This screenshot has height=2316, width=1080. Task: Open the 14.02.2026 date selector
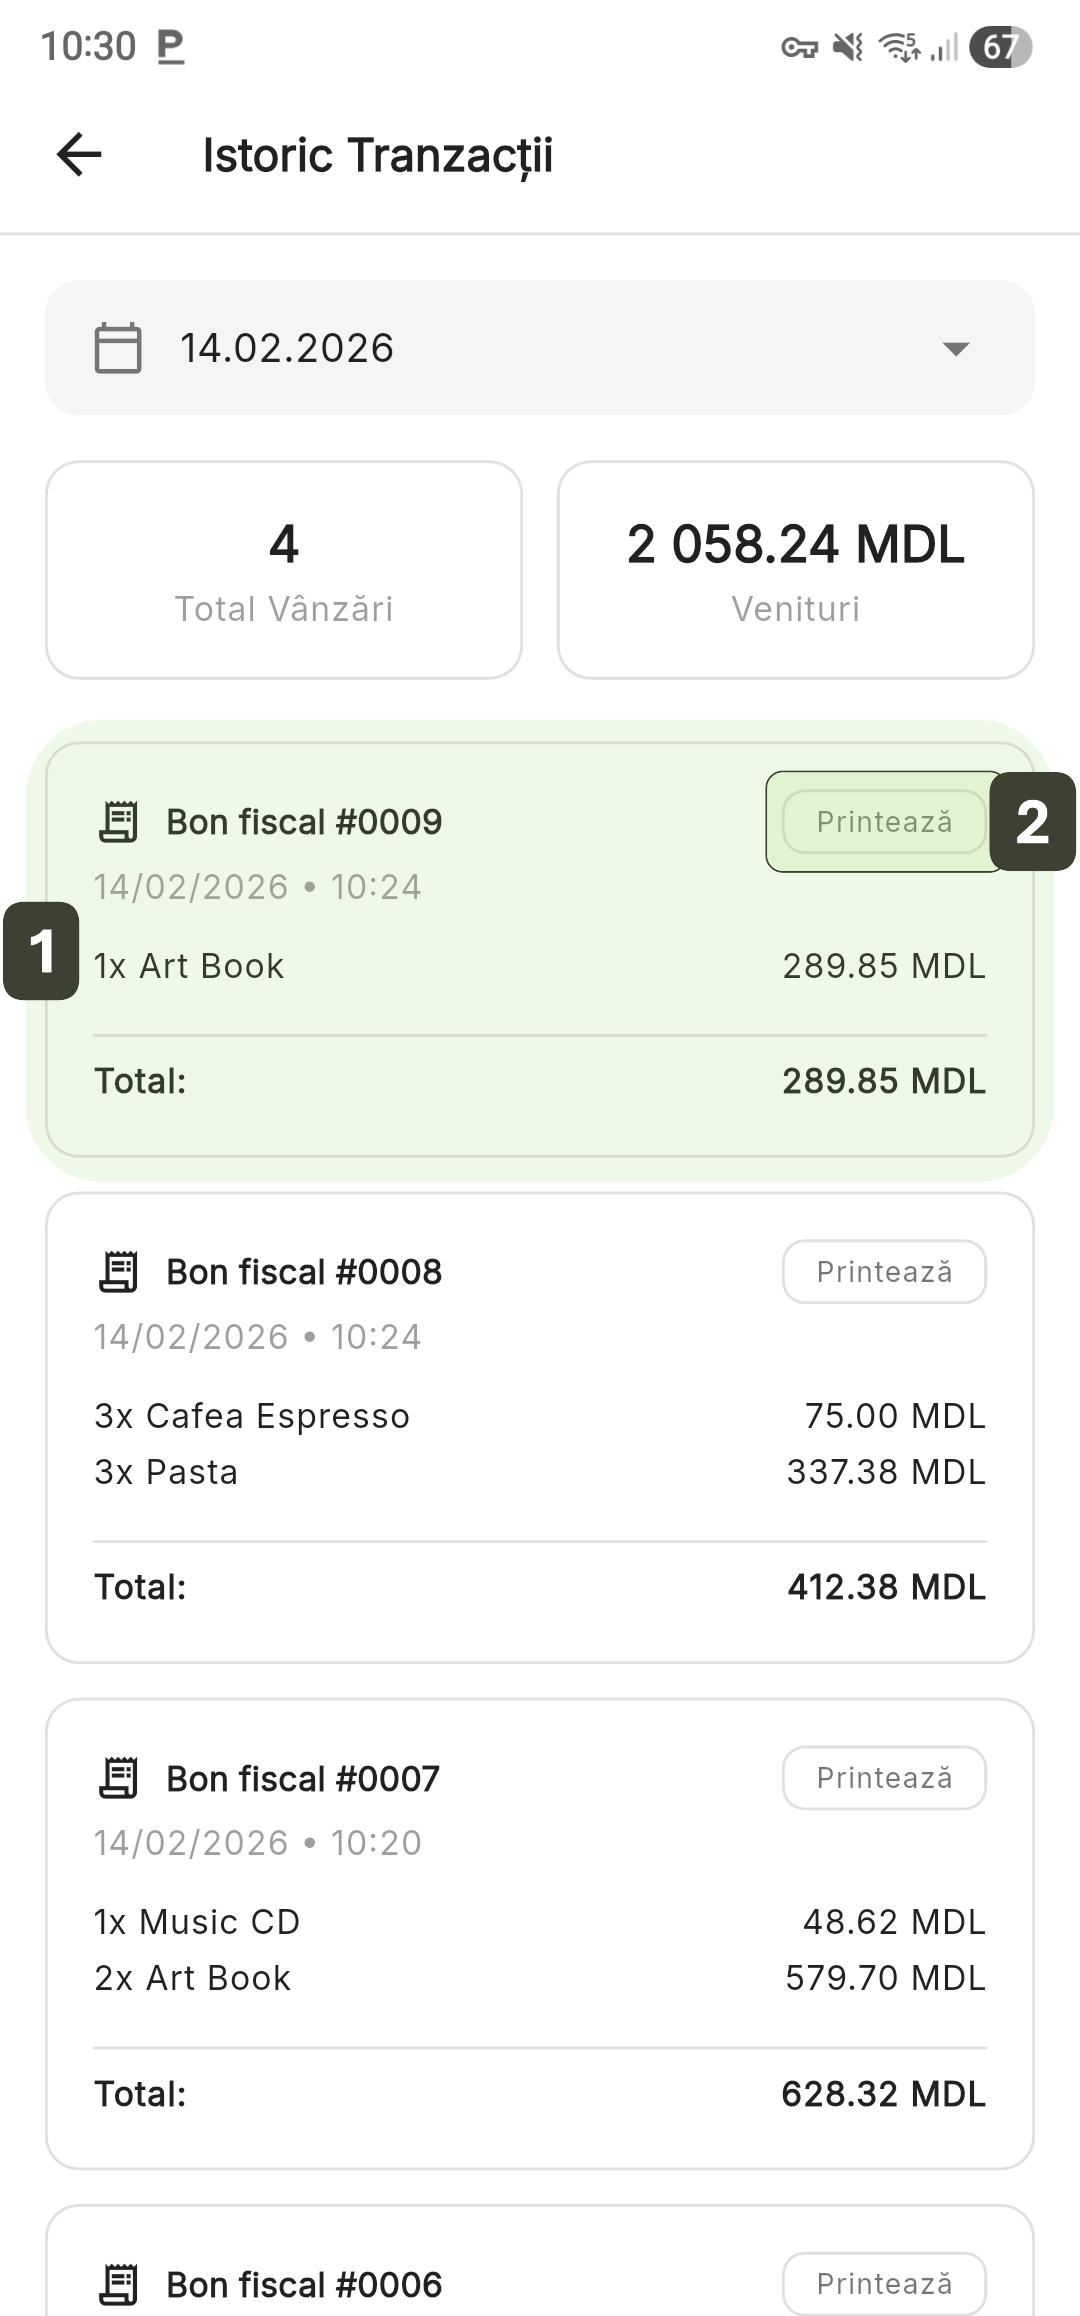[x=540, y=348]
